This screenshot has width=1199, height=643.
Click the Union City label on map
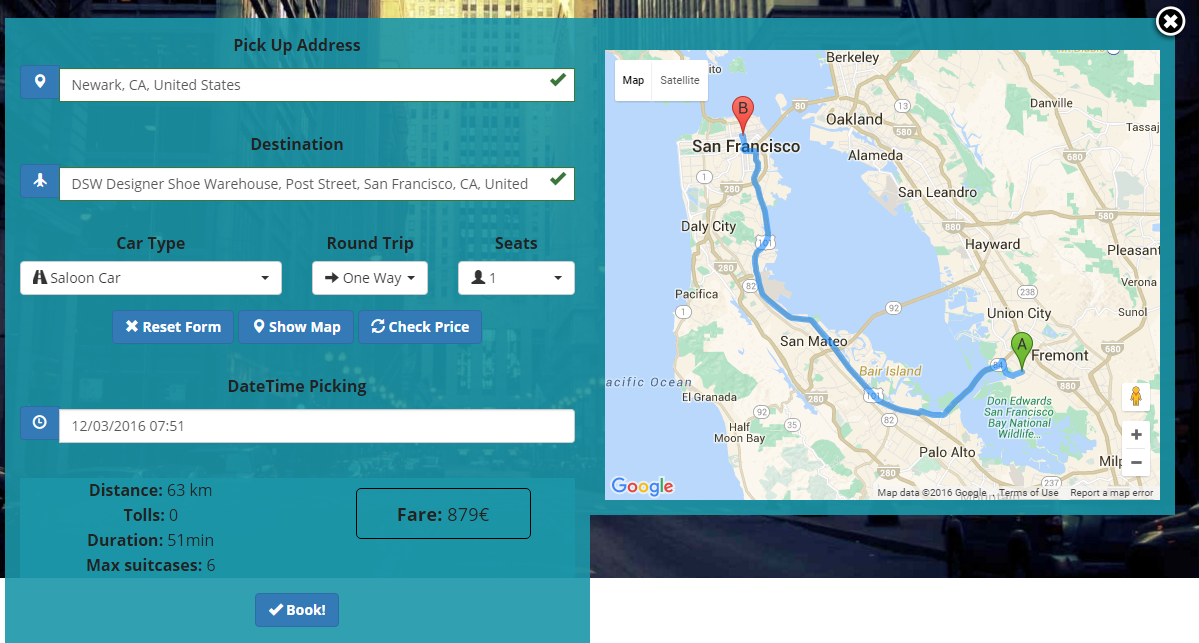[1019, 313]
